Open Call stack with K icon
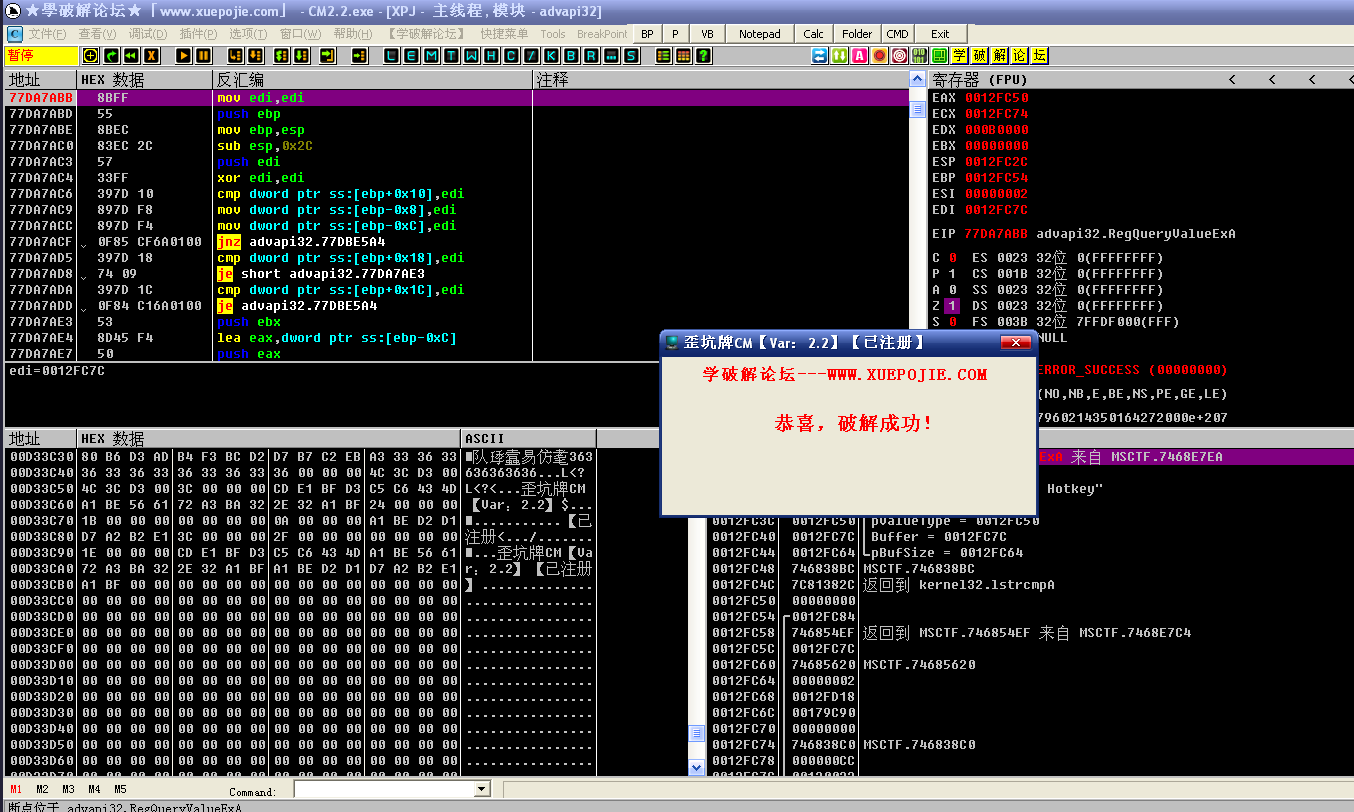 pyautogui.click(x=550, y=56)
